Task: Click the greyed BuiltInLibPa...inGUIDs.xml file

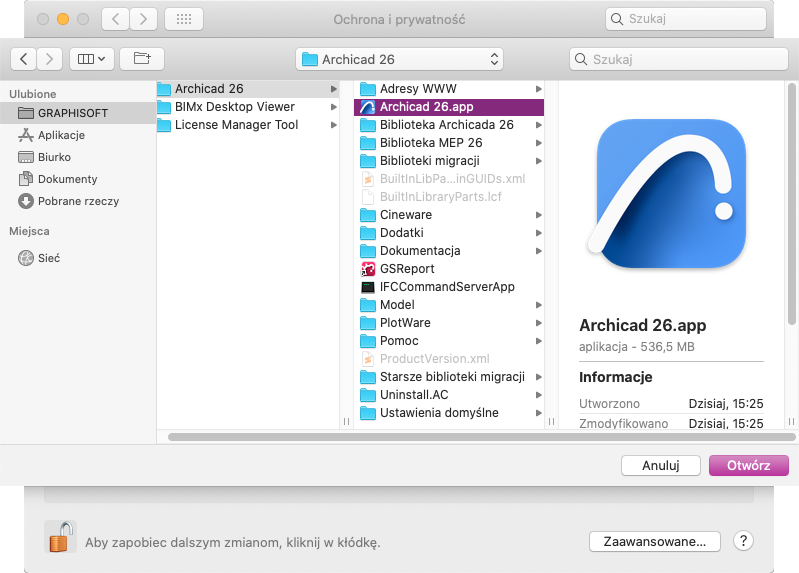Action: click(449, 178)
